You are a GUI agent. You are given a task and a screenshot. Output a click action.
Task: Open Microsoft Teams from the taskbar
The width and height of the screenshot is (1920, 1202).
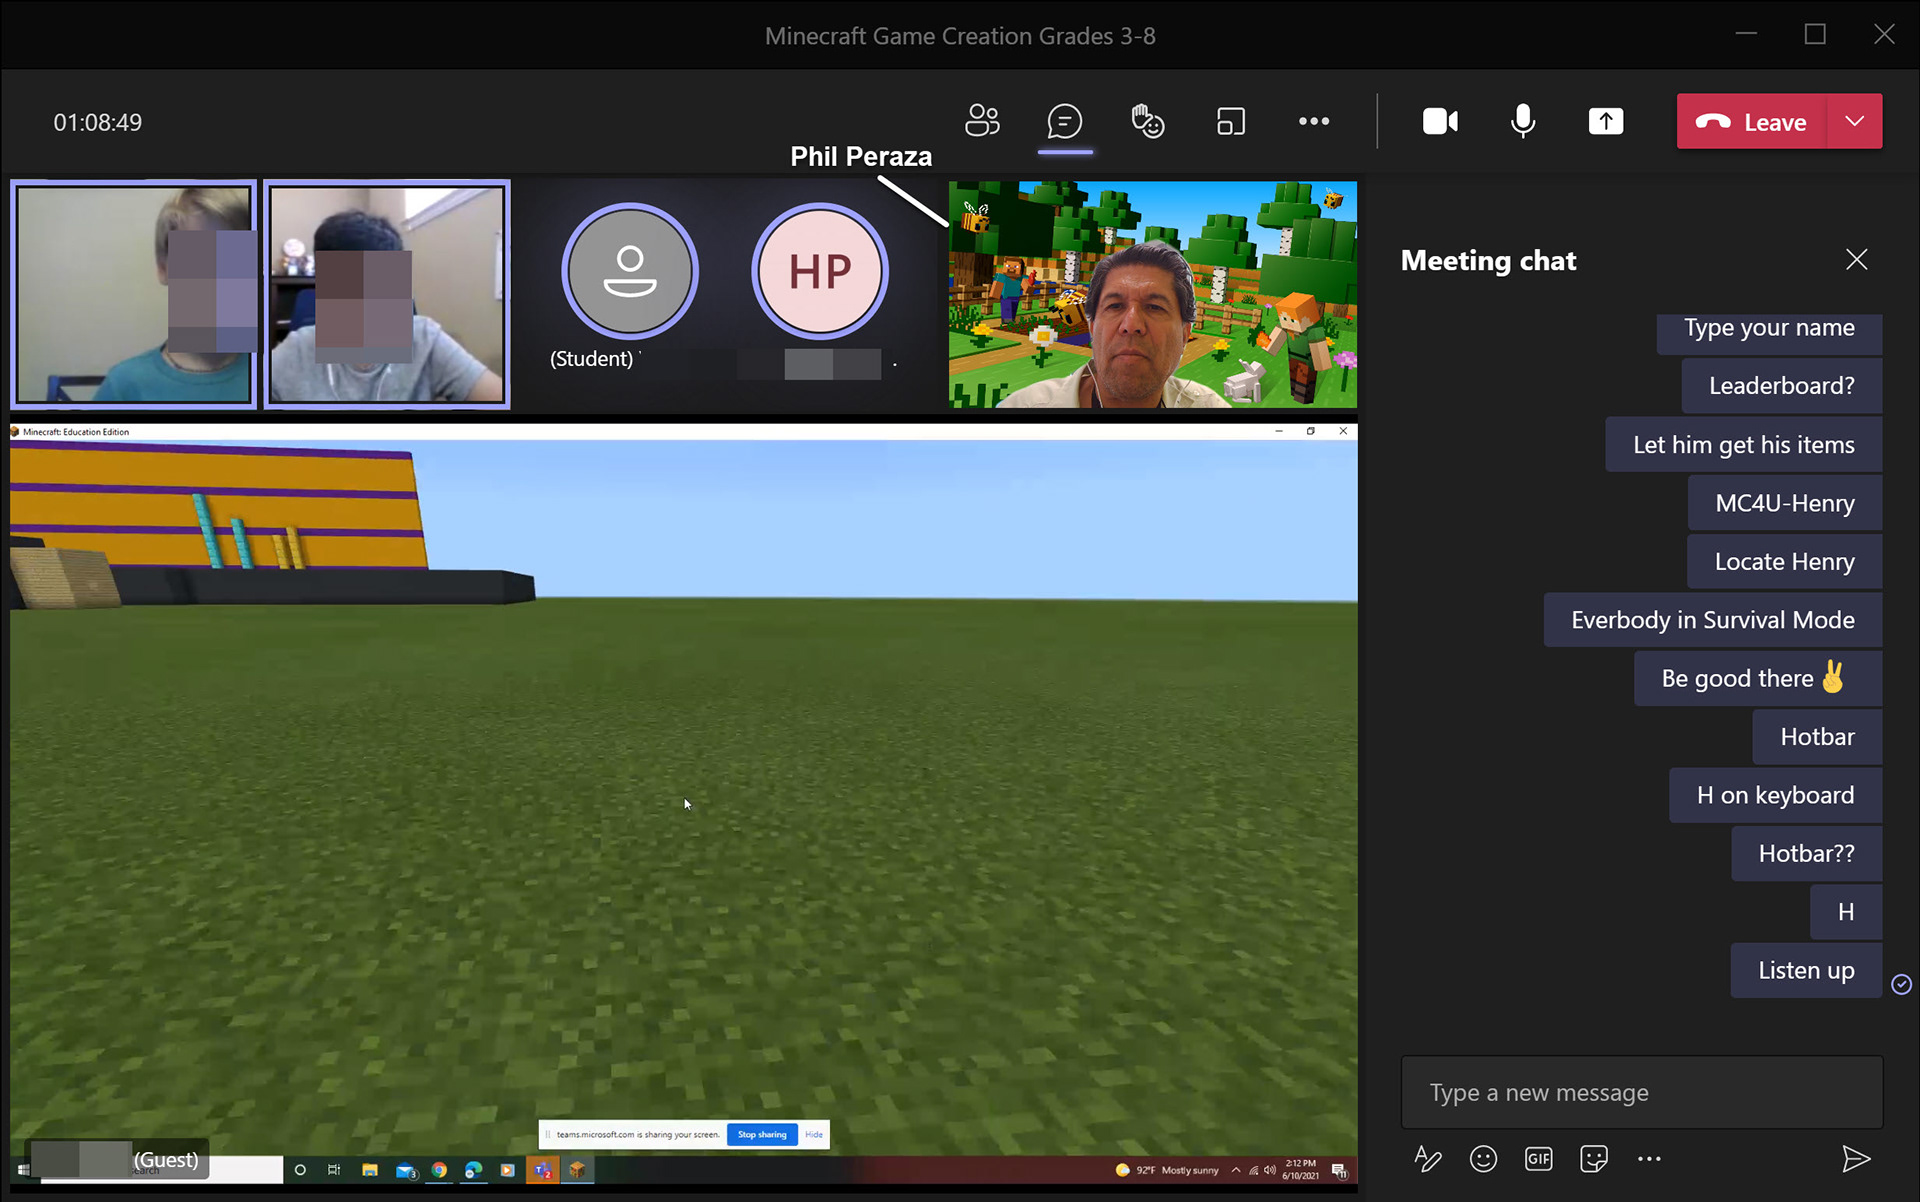pos(542,1168)
